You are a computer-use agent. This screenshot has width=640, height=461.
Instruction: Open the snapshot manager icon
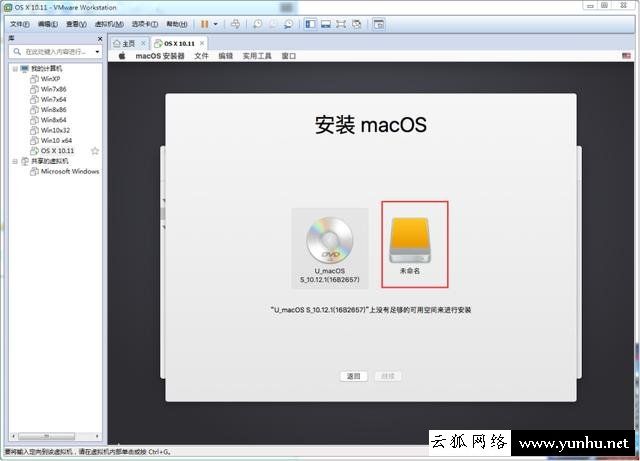point(288,24)
